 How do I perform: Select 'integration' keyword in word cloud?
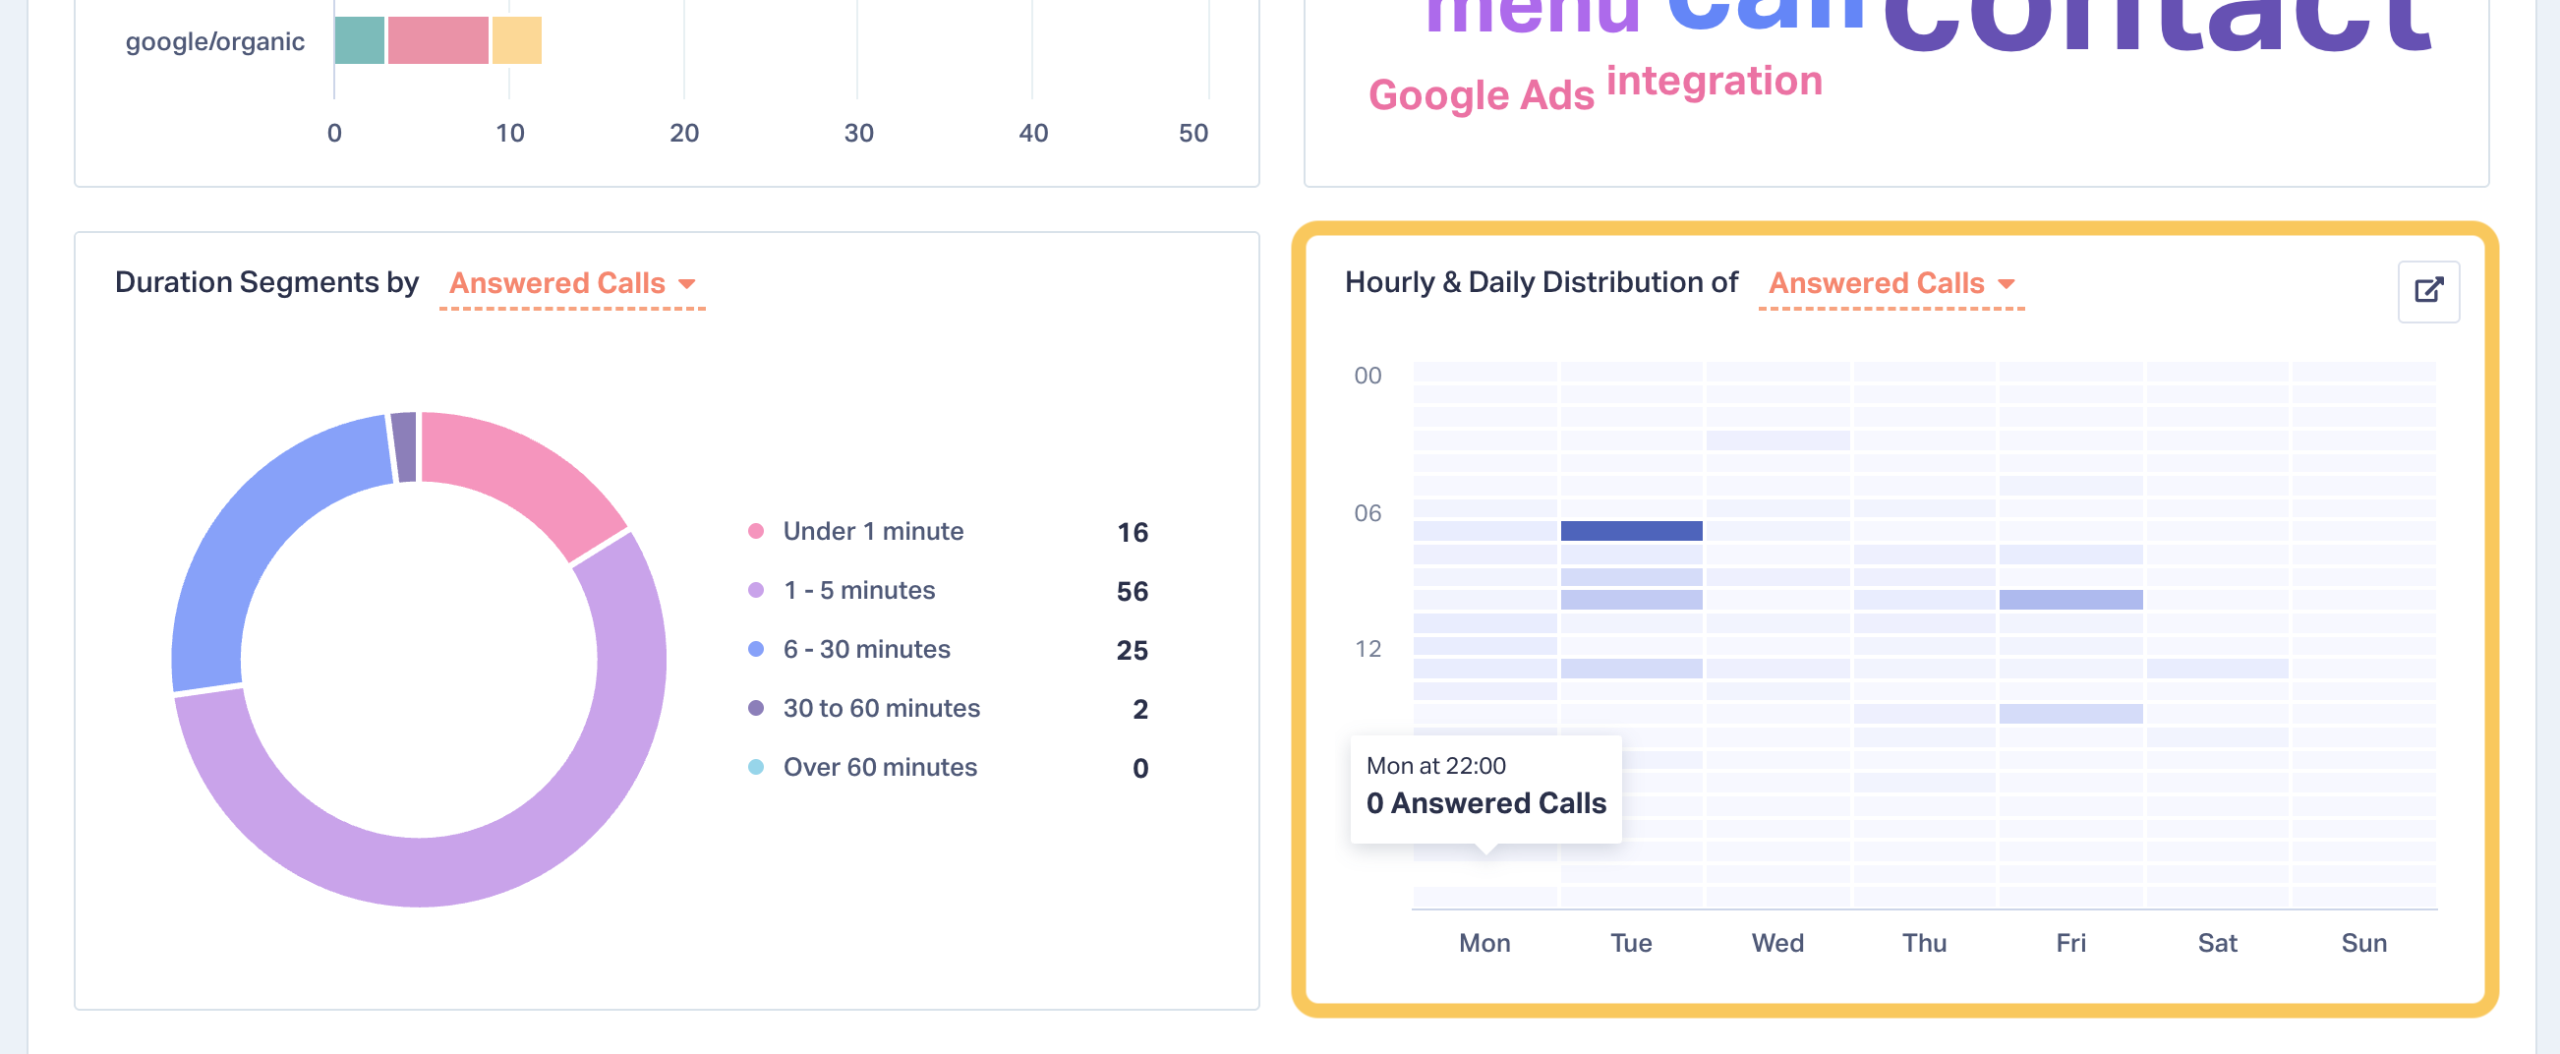click(1714, 82)
